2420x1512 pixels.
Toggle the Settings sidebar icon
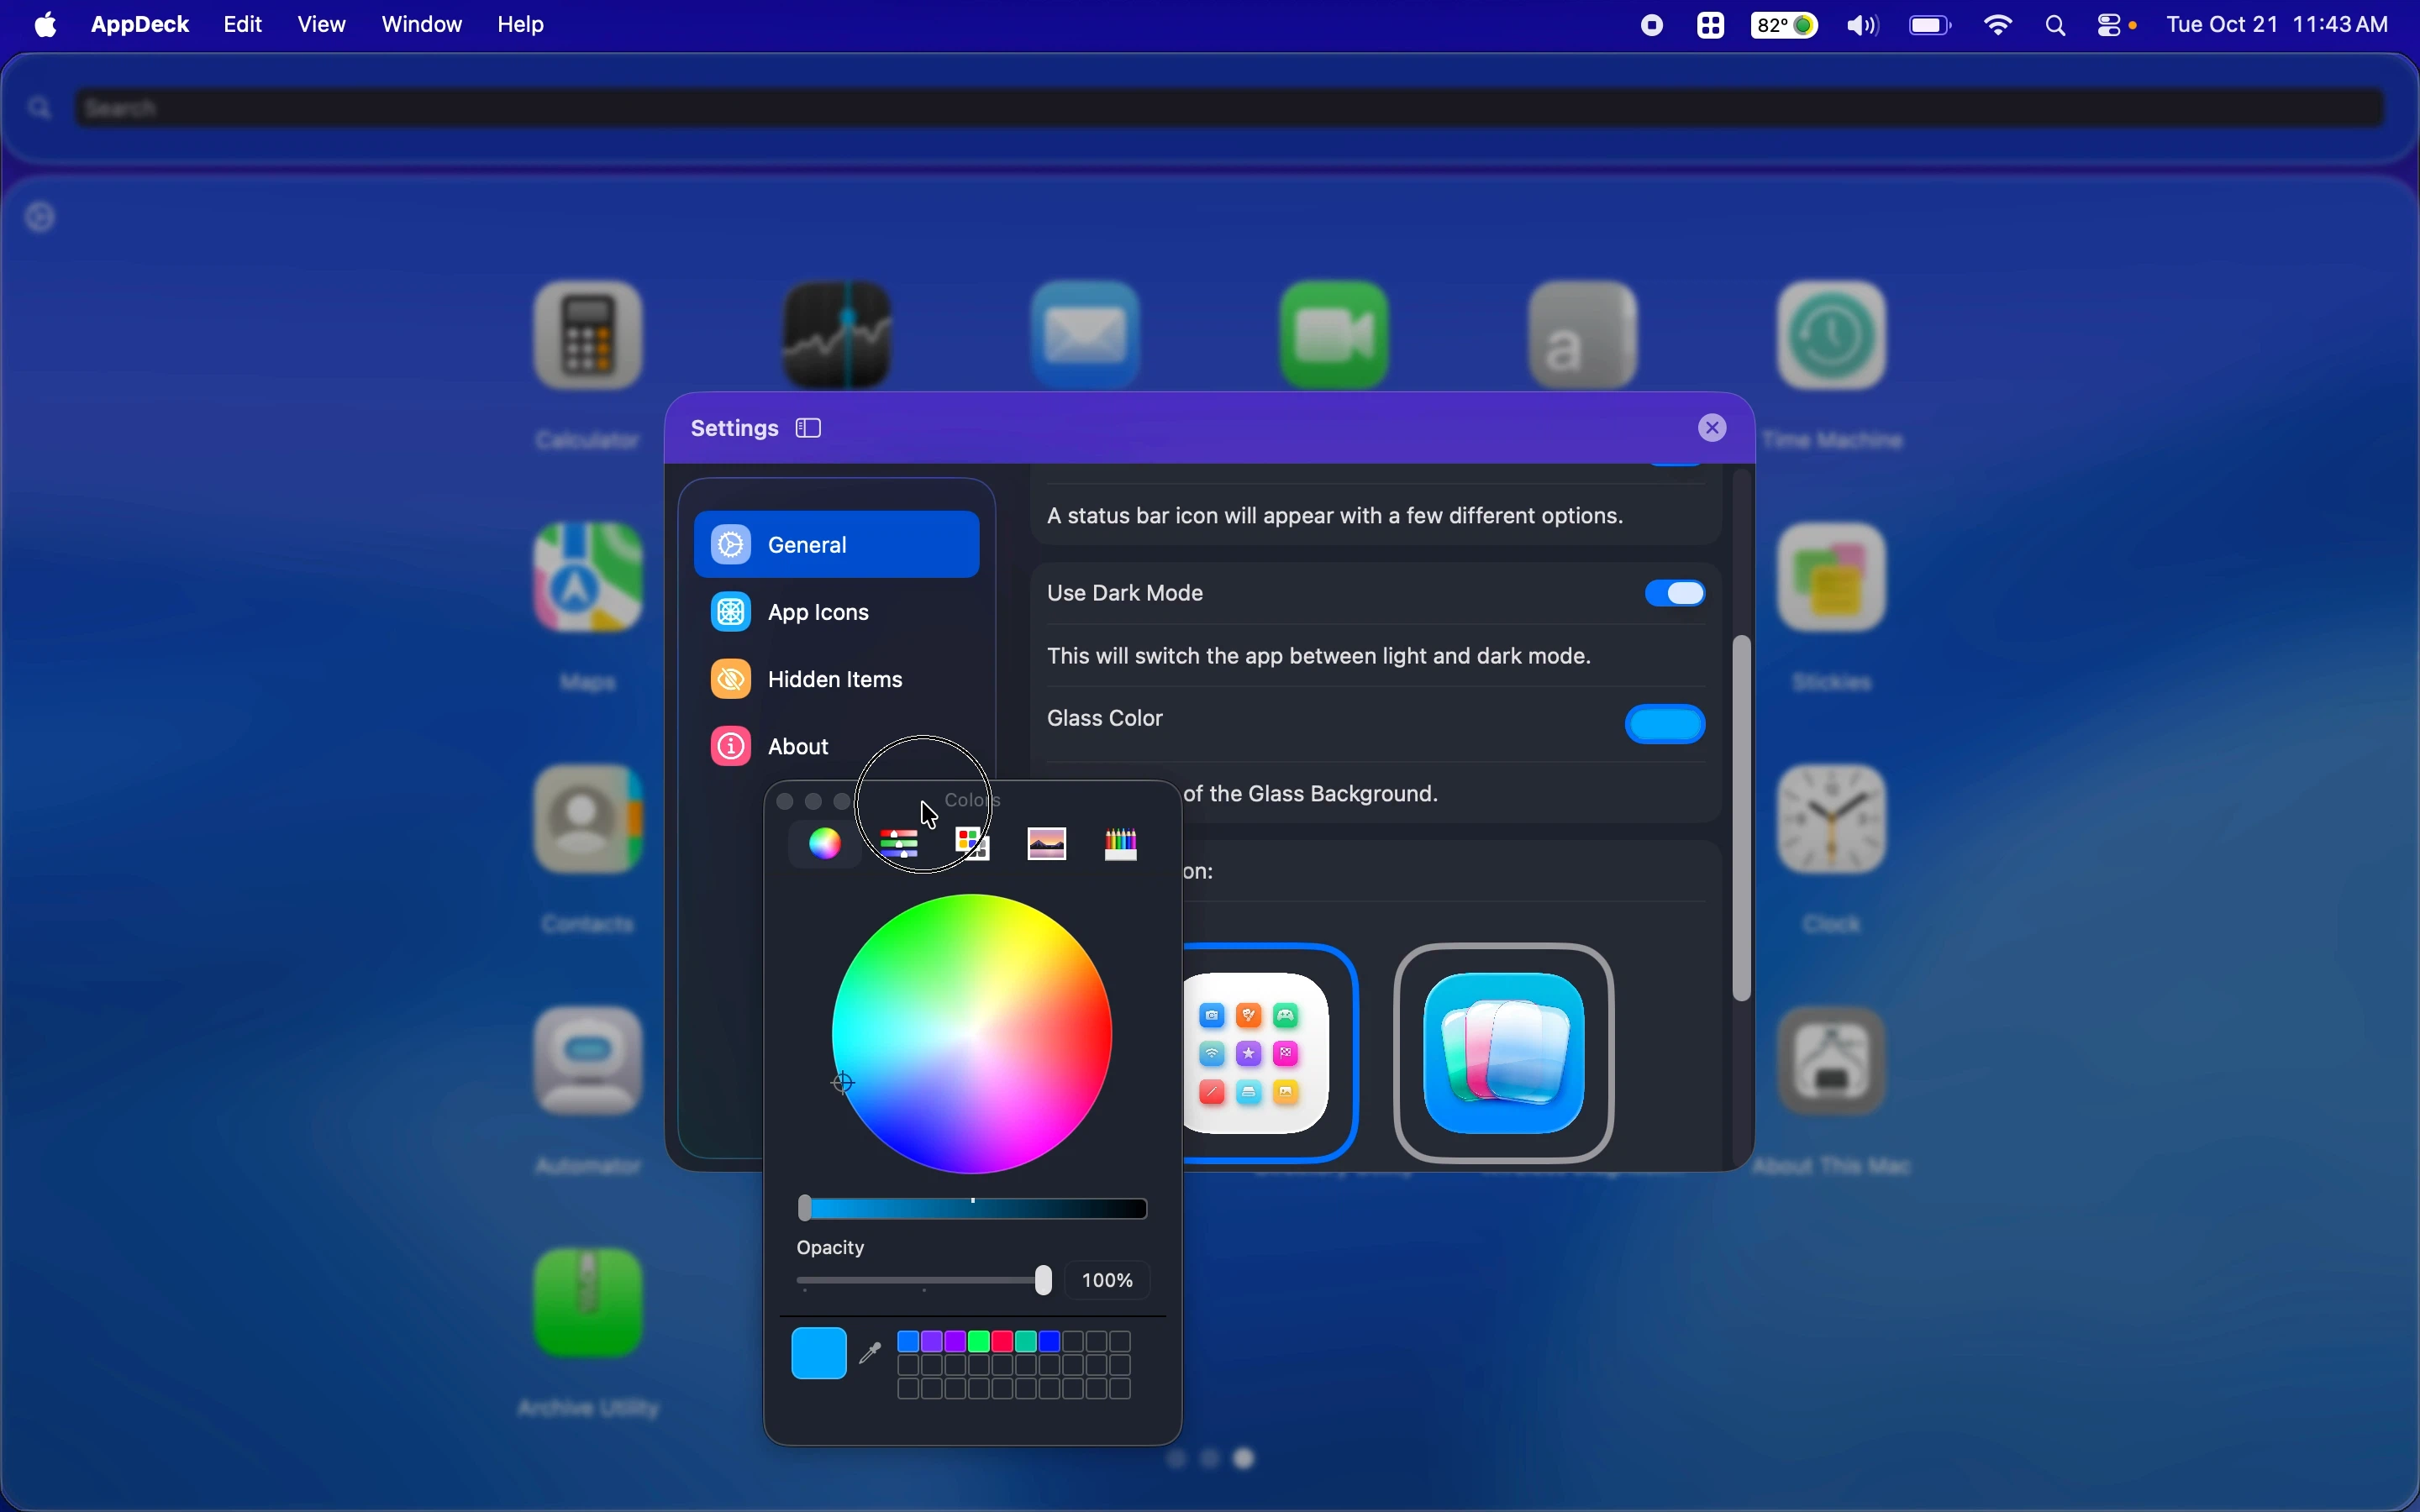(810, 429)
